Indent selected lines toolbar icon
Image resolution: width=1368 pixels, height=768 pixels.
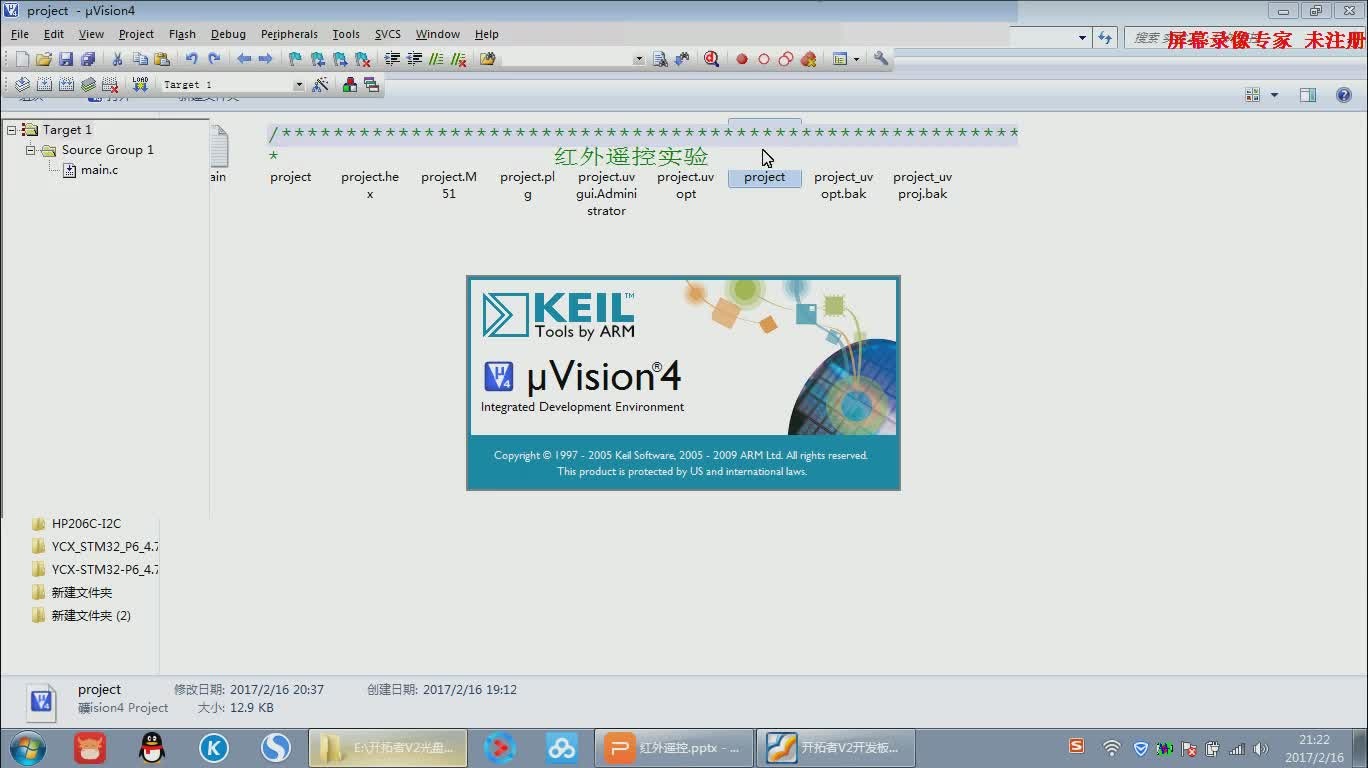coord(392,59)
